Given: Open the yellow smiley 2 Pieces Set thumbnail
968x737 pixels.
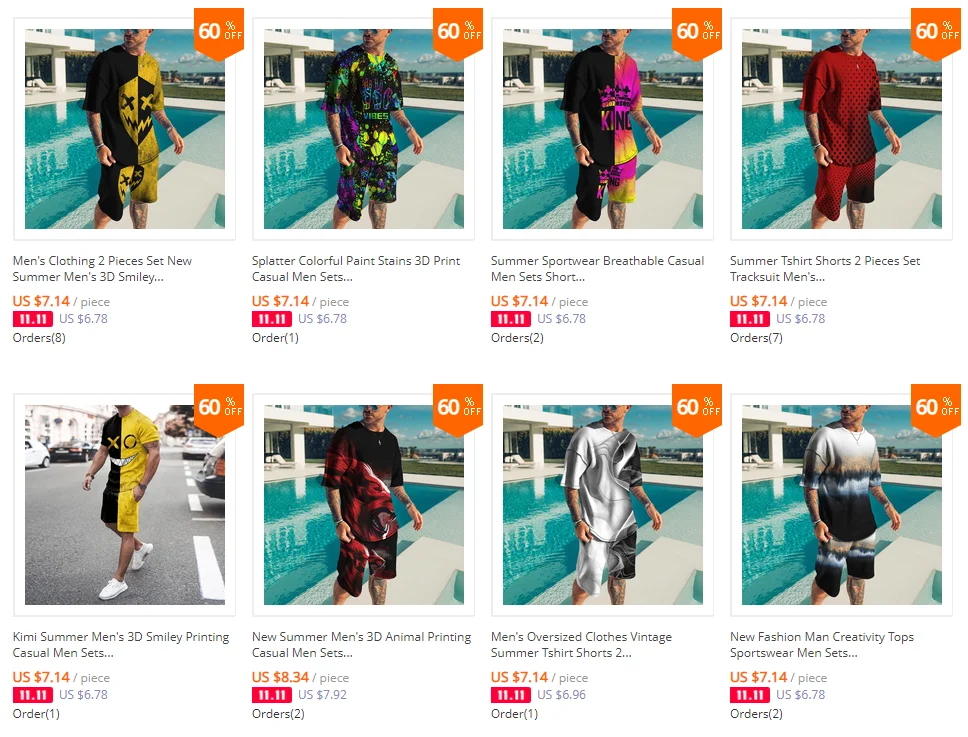Looking at the screenshot, I should click(x=125, y=128).
